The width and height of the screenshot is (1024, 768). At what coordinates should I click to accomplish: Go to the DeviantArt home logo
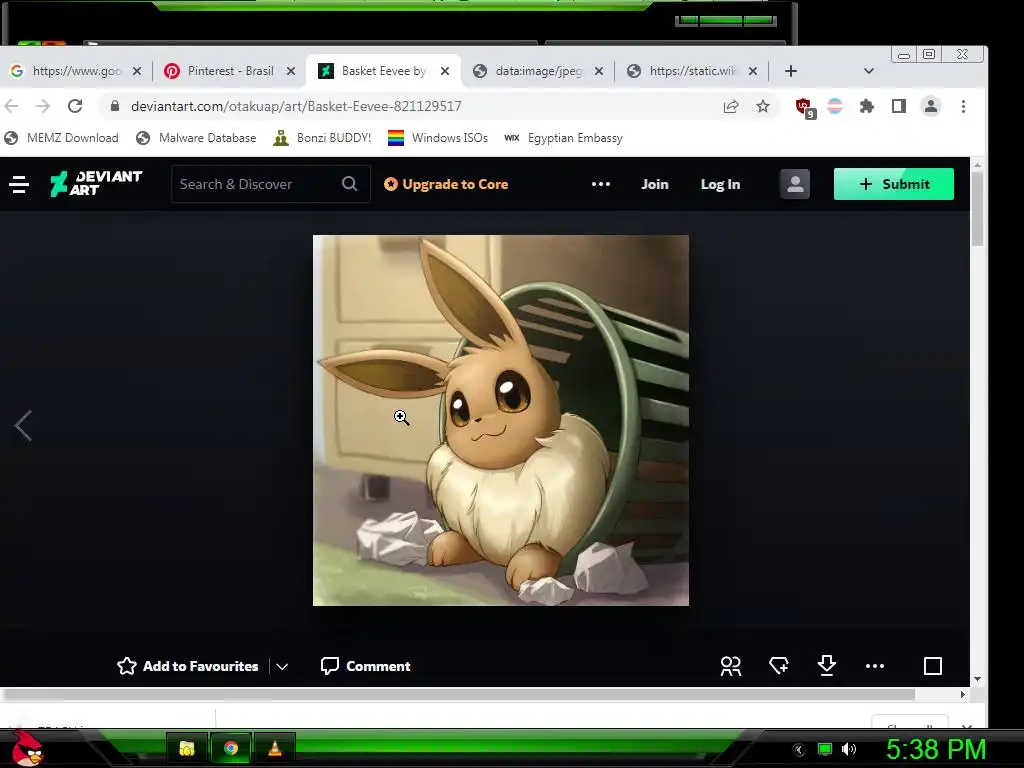coord(96,184)
